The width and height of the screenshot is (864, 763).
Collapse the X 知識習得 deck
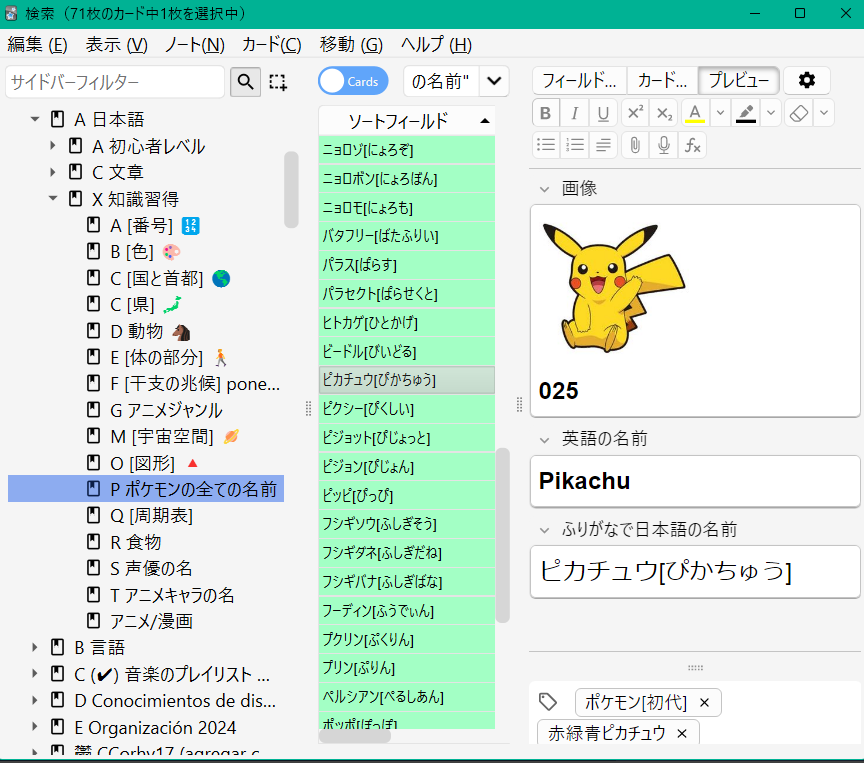pos(53,198)
